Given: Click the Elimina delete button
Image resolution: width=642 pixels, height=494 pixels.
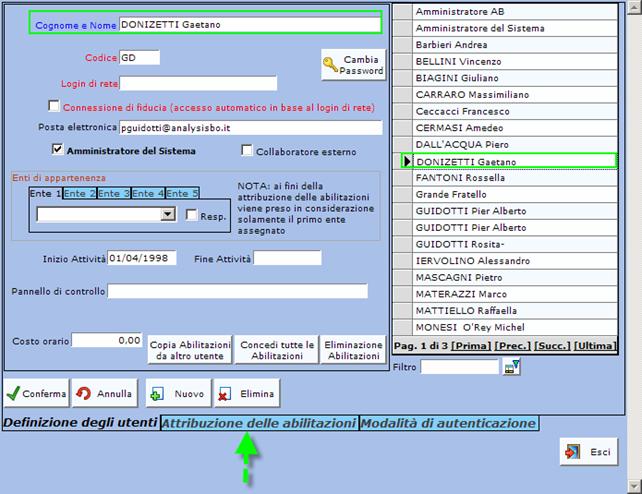Looking at the screenshot, I should [x=246, y=393].
